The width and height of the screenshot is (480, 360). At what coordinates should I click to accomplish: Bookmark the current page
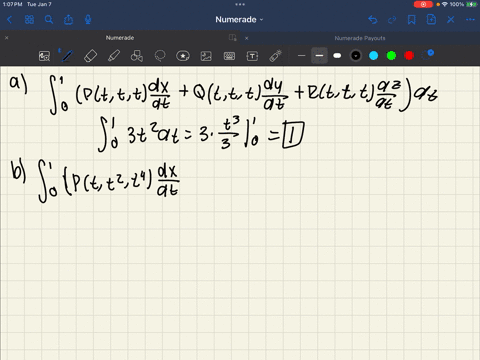[x=412, y=20]
